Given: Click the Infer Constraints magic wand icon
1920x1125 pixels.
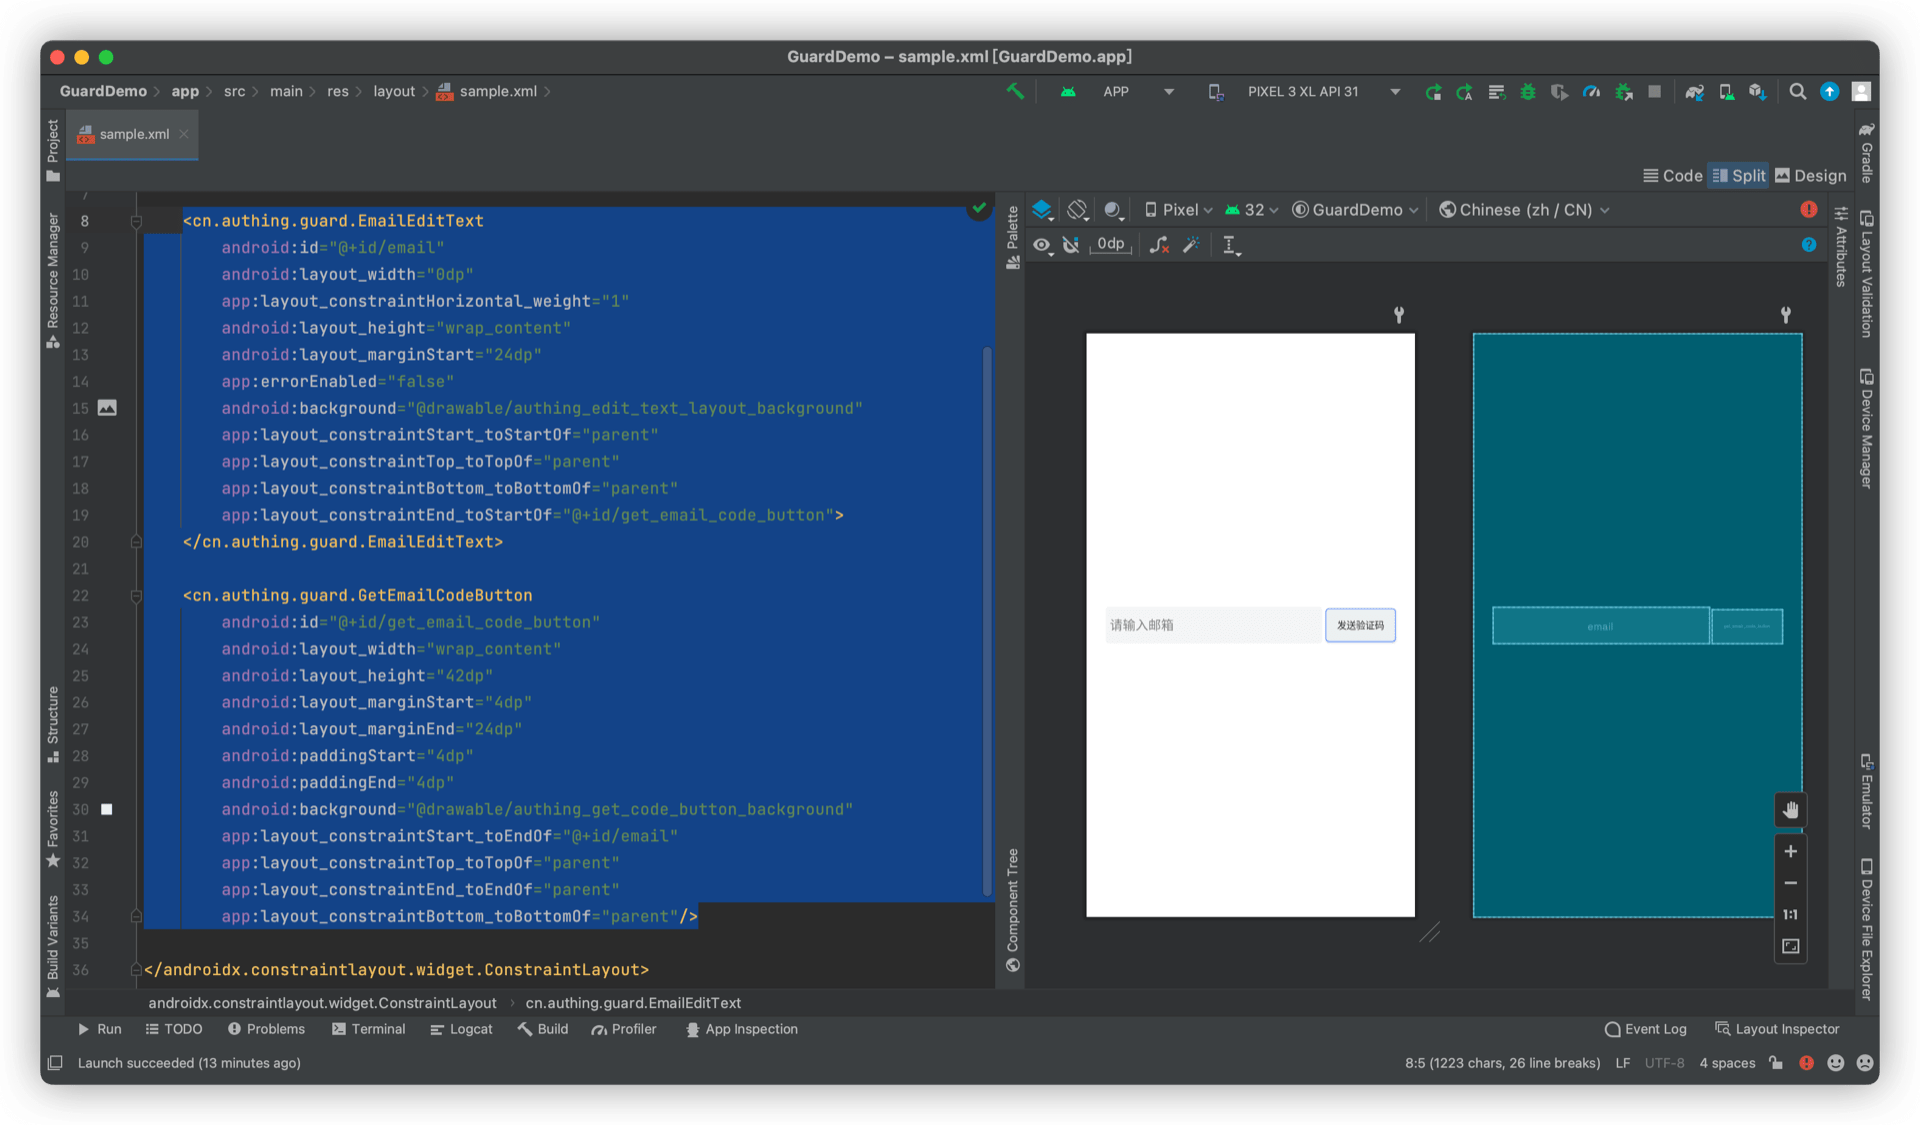Looking at the screenshot, I should click(1191, 245).
